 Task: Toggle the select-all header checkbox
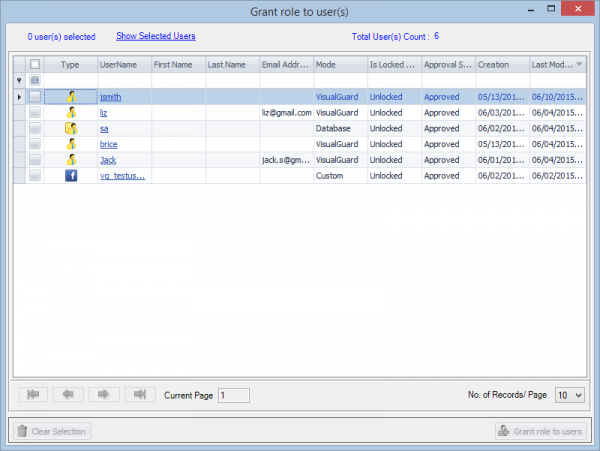[35, 64]
